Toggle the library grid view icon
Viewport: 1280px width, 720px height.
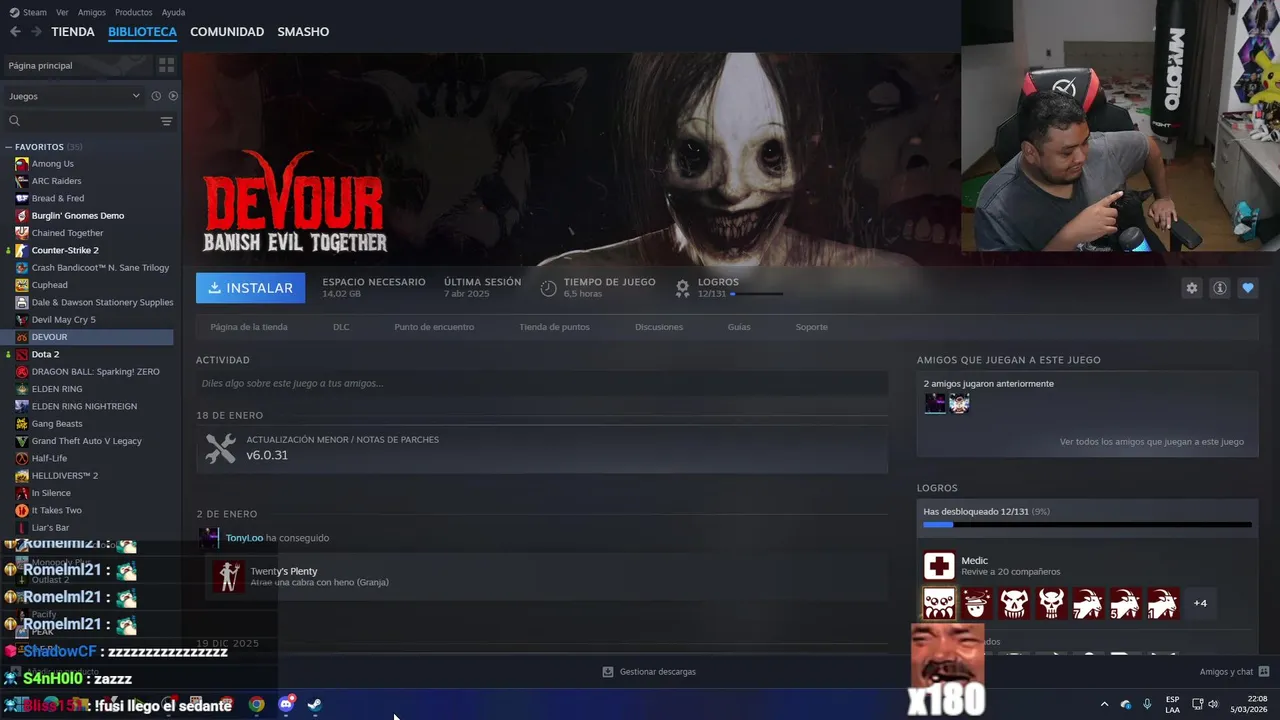(166, 65)
